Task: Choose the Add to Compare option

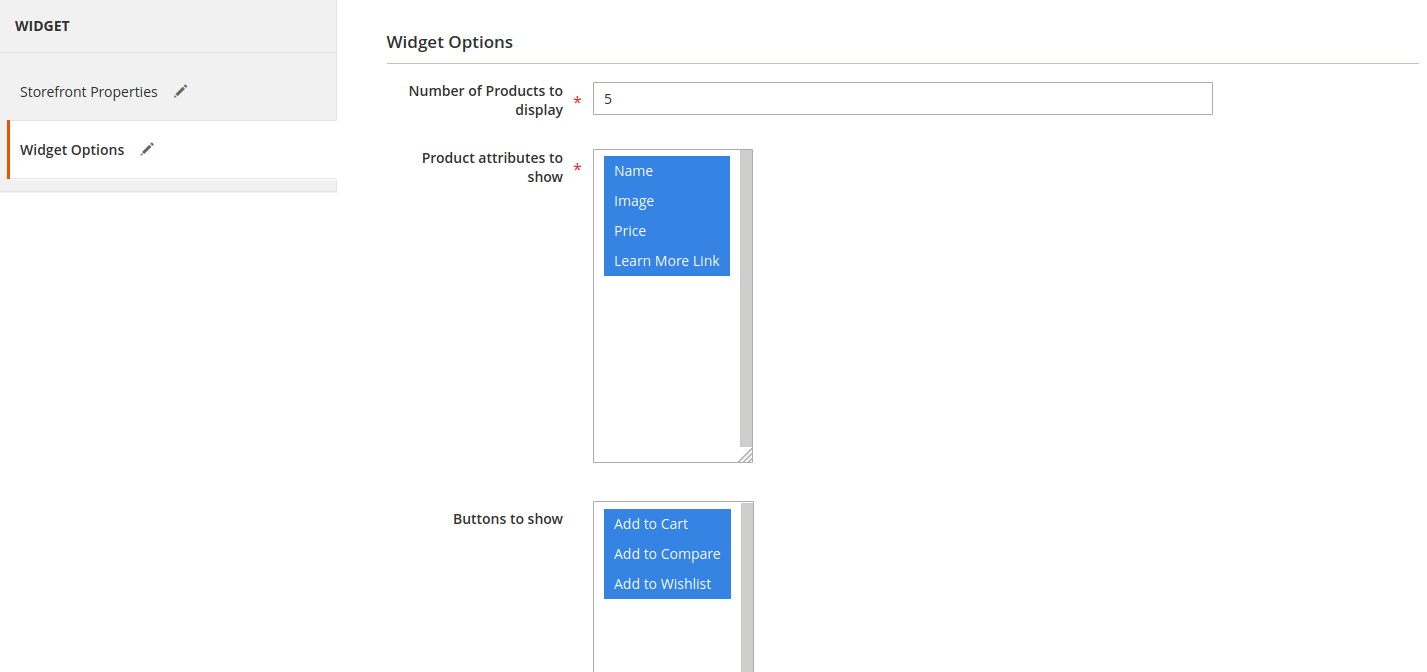Action: click(666, 554)
